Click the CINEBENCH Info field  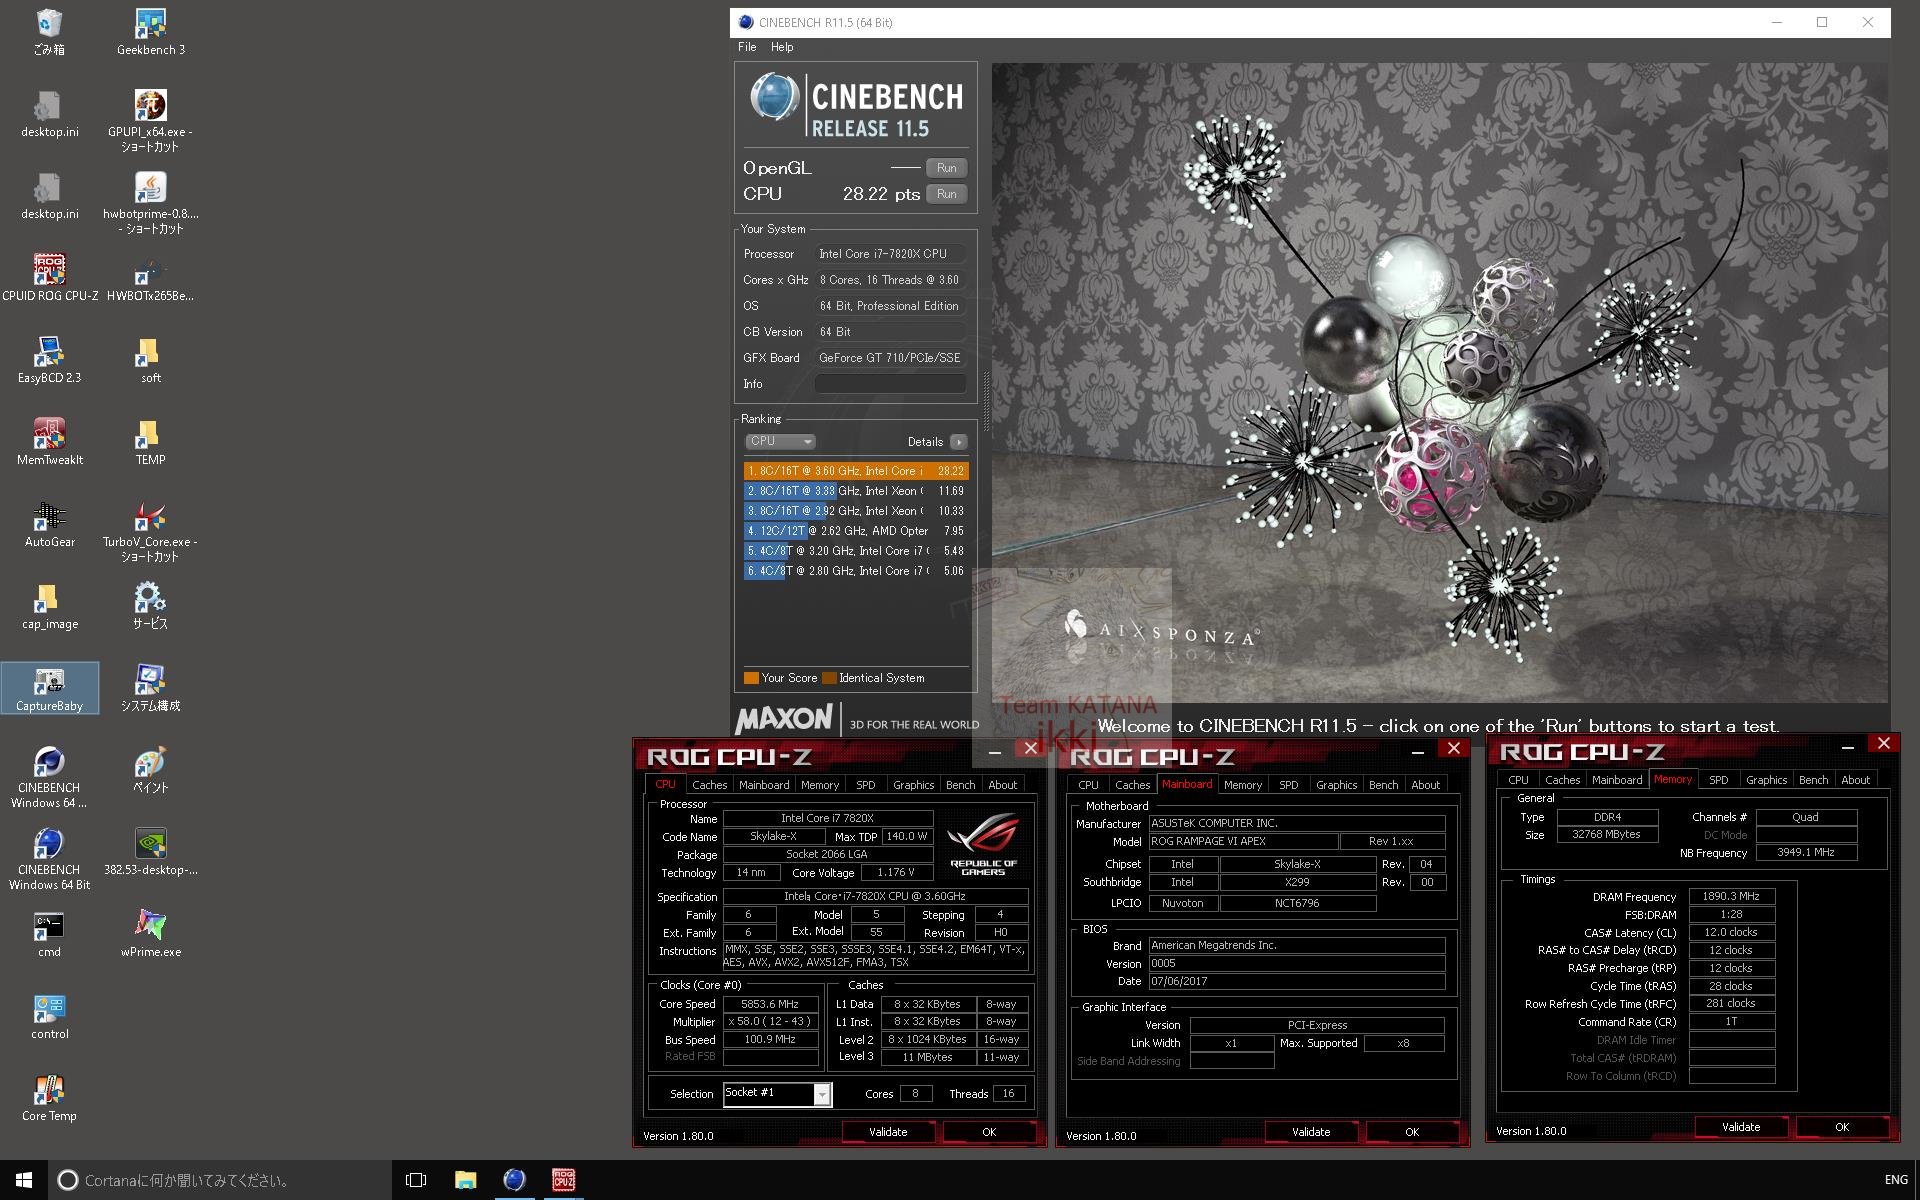[890, 384]
